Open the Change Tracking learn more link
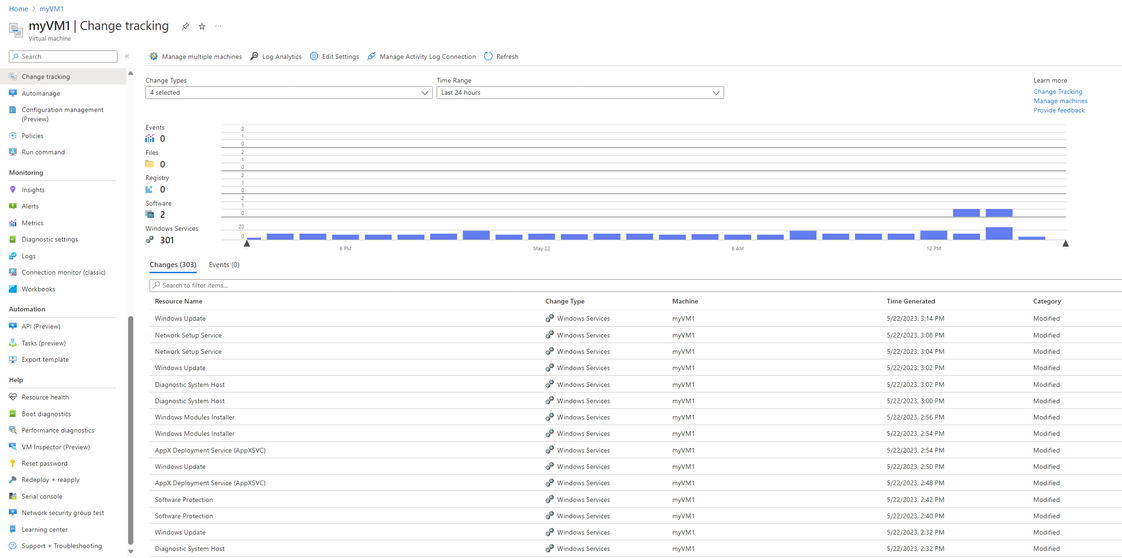The image size is (1122, 558). [x=1058, y=92]
